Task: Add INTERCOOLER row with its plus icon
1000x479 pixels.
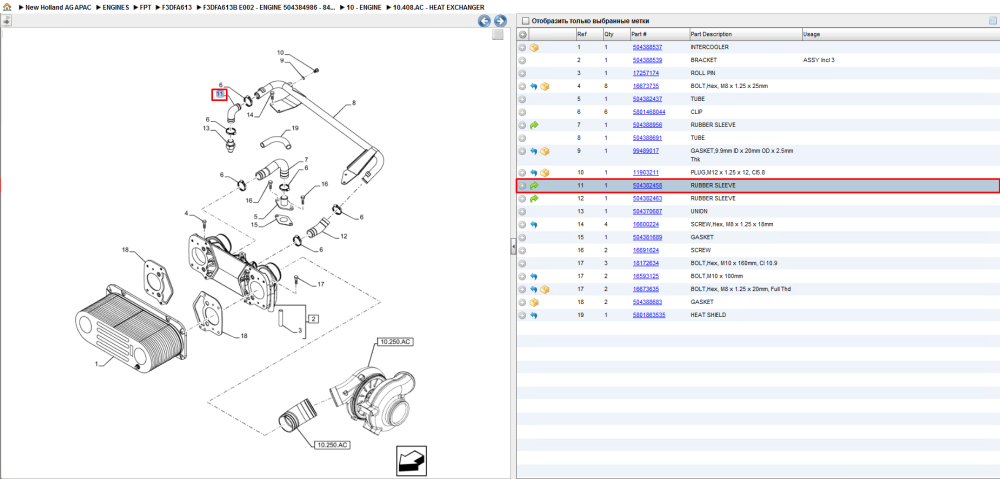Action: 522,47
